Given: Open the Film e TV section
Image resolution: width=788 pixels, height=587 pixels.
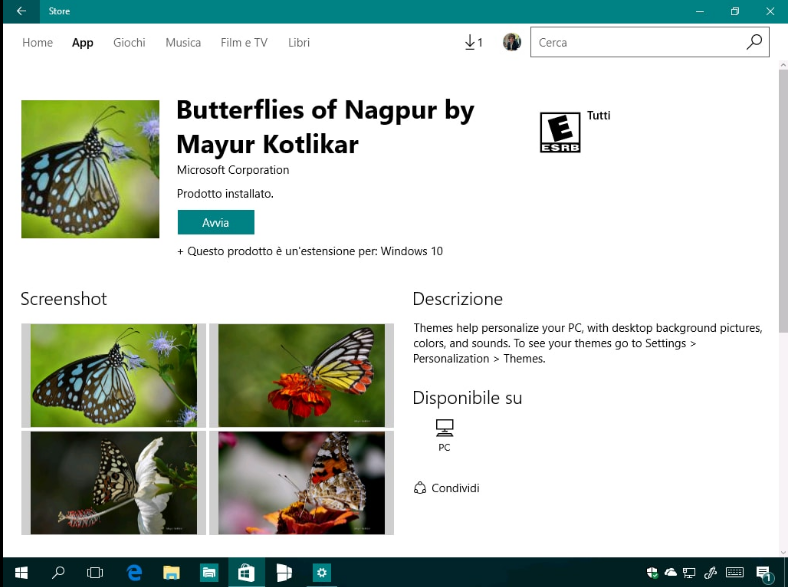Looking at the screenshot, I should click(244, 43).
